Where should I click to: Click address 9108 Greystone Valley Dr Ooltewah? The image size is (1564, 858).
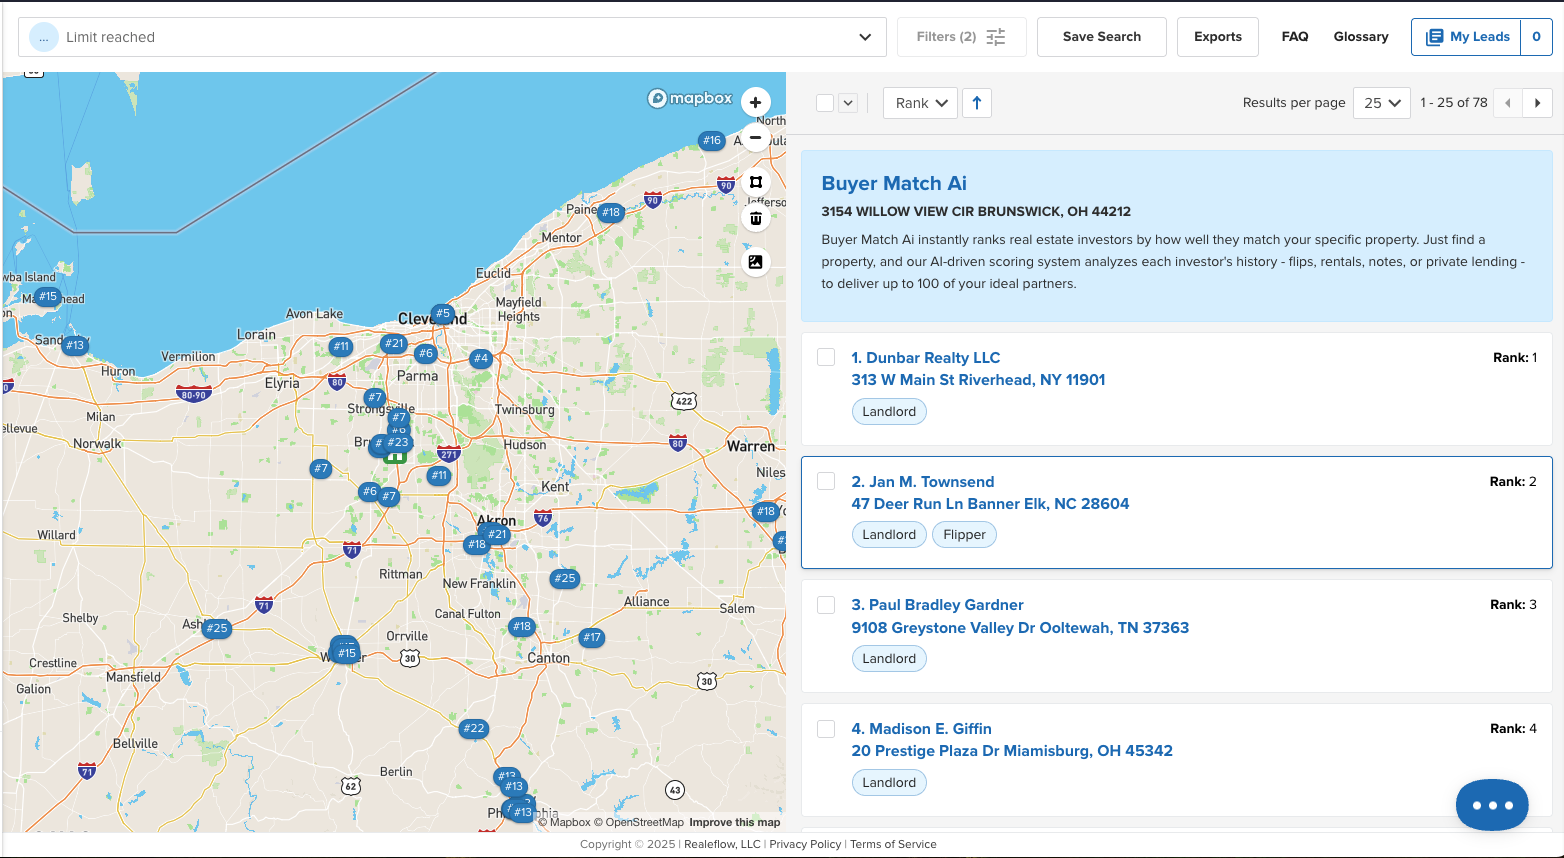click(x=1020, y=628)
